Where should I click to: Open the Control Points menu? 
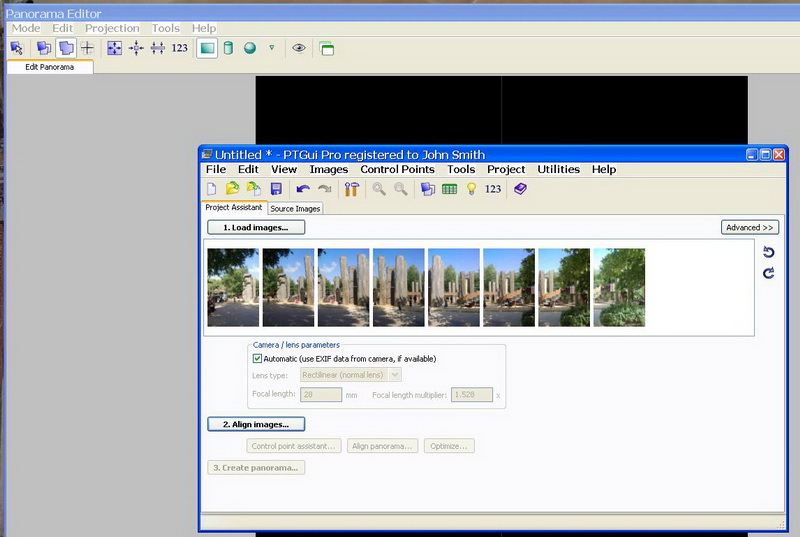pos(397,169)
